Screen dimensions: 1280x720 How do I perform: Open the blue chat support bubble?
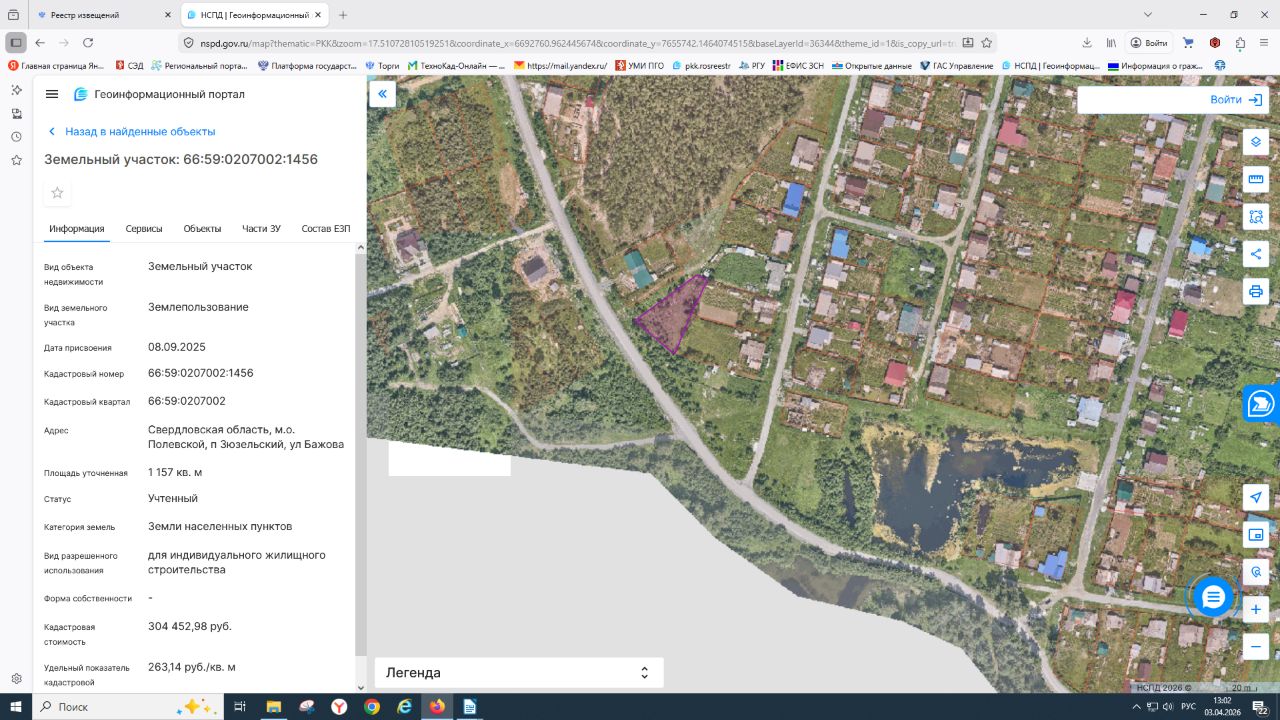coord(1213,597)
